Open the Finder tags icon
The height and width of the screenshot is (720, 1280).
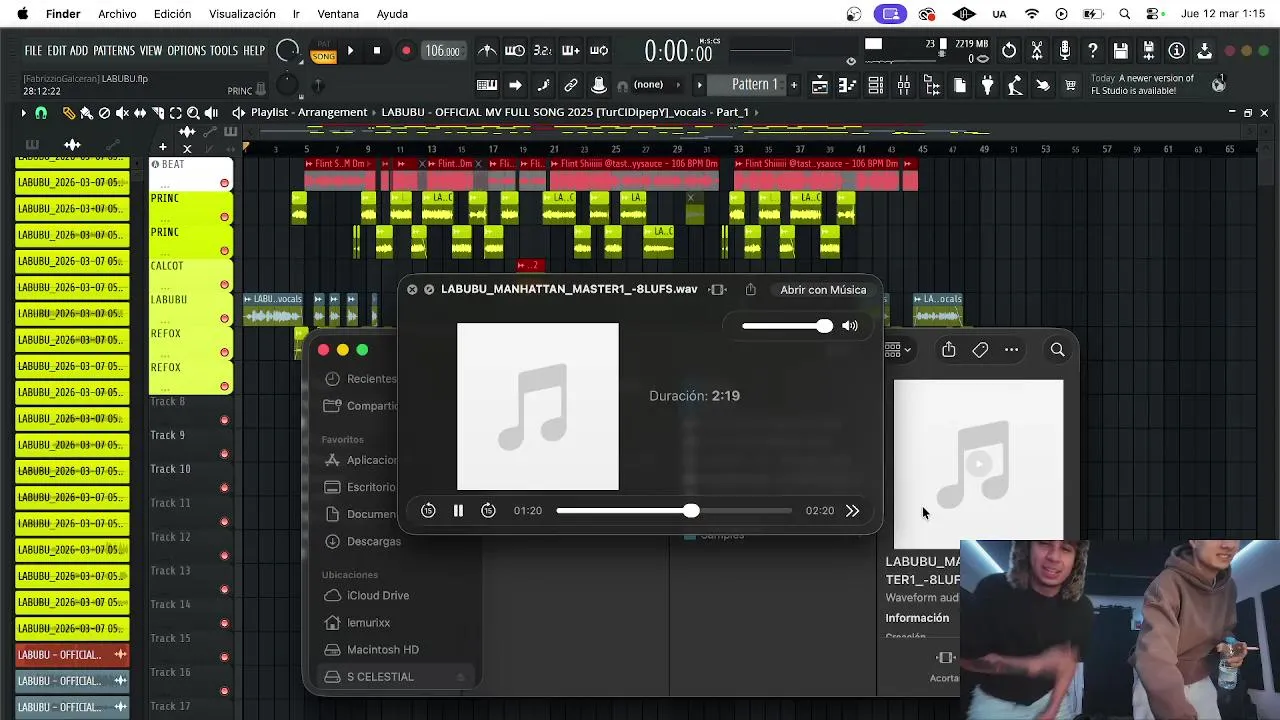coord(980,350)
